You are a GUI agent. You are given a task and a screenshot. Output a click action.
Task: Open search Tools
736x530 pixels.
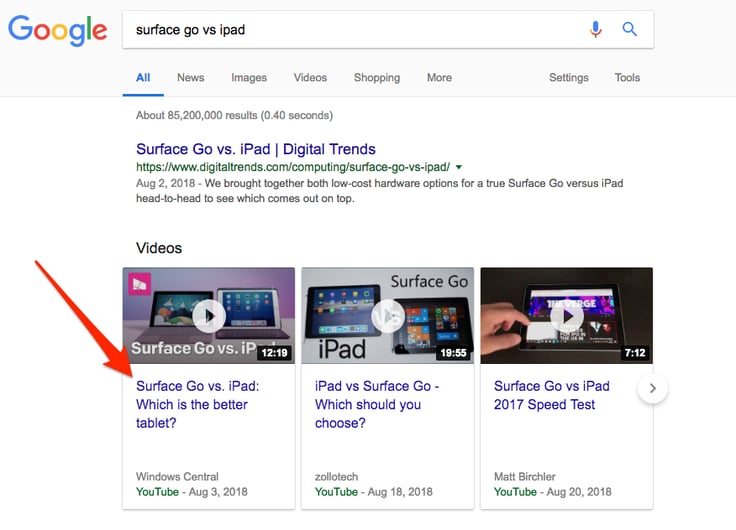tap(627, 77)
